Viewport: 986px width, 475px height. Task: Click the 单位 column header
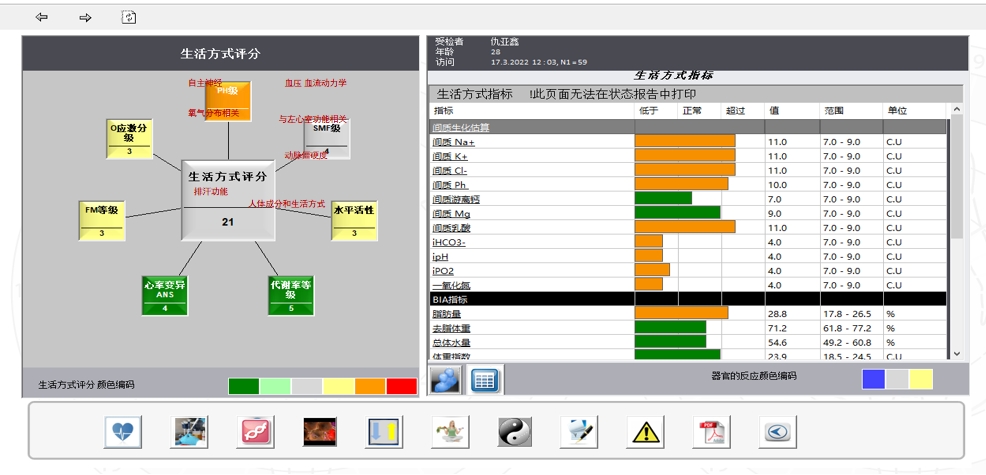[897, 111]
